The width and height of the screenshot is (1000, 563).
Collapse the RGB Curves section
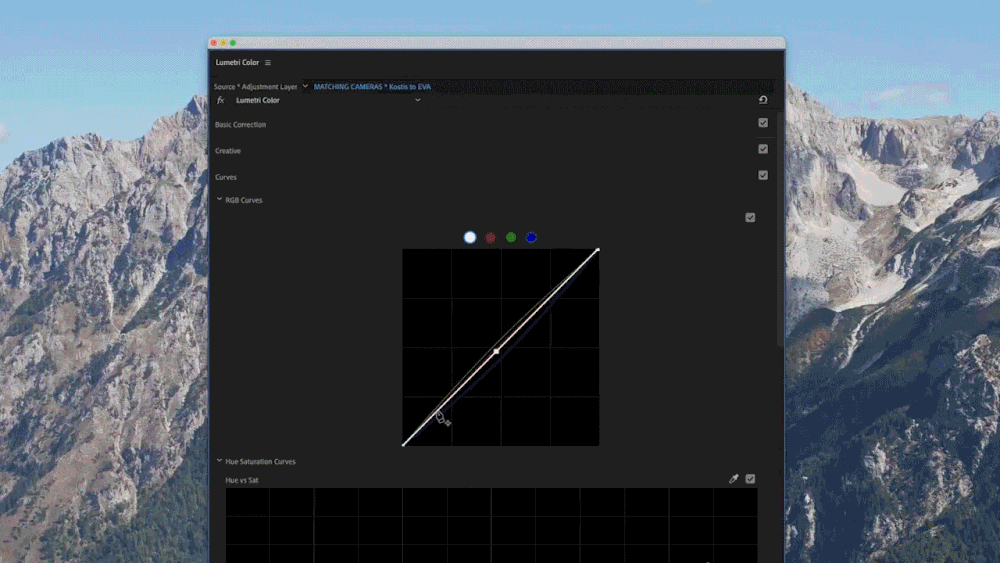pyautogui.click(x=219, y=200)
